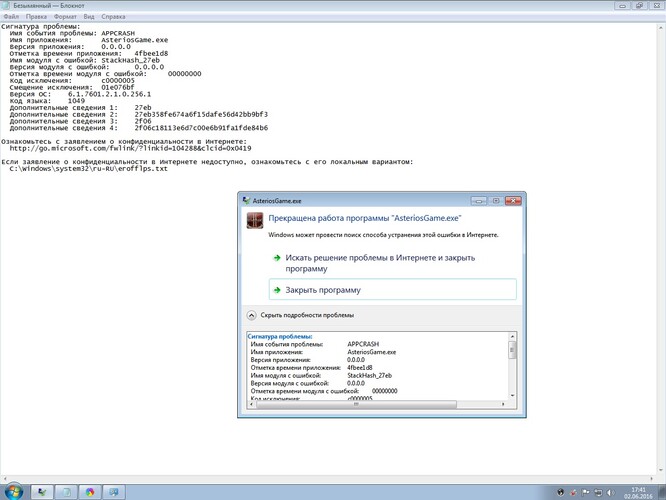
Task: Click right arrow of details horizontal scrollbar
Action: [503, 404]
